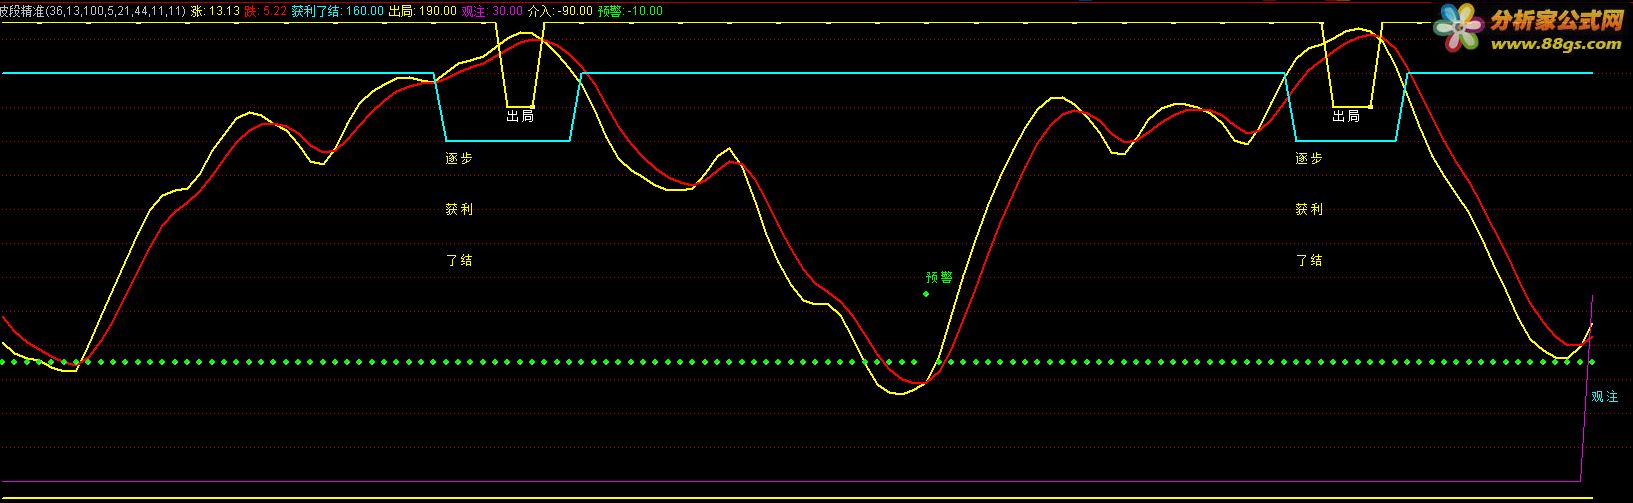1633x503 pixels.
Task: Click the cyan 观注 label beside purple line
Action: tap(1604, 397)
